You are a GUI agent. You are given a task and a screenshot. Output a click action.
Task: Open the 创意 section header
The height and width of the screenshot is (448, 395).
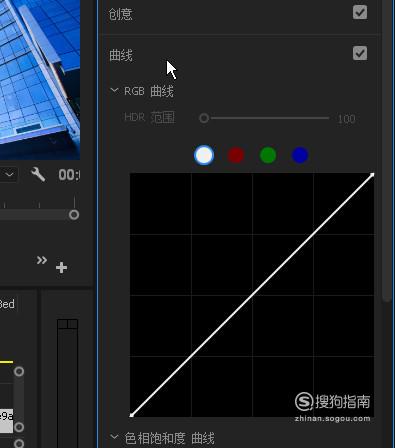120,14
